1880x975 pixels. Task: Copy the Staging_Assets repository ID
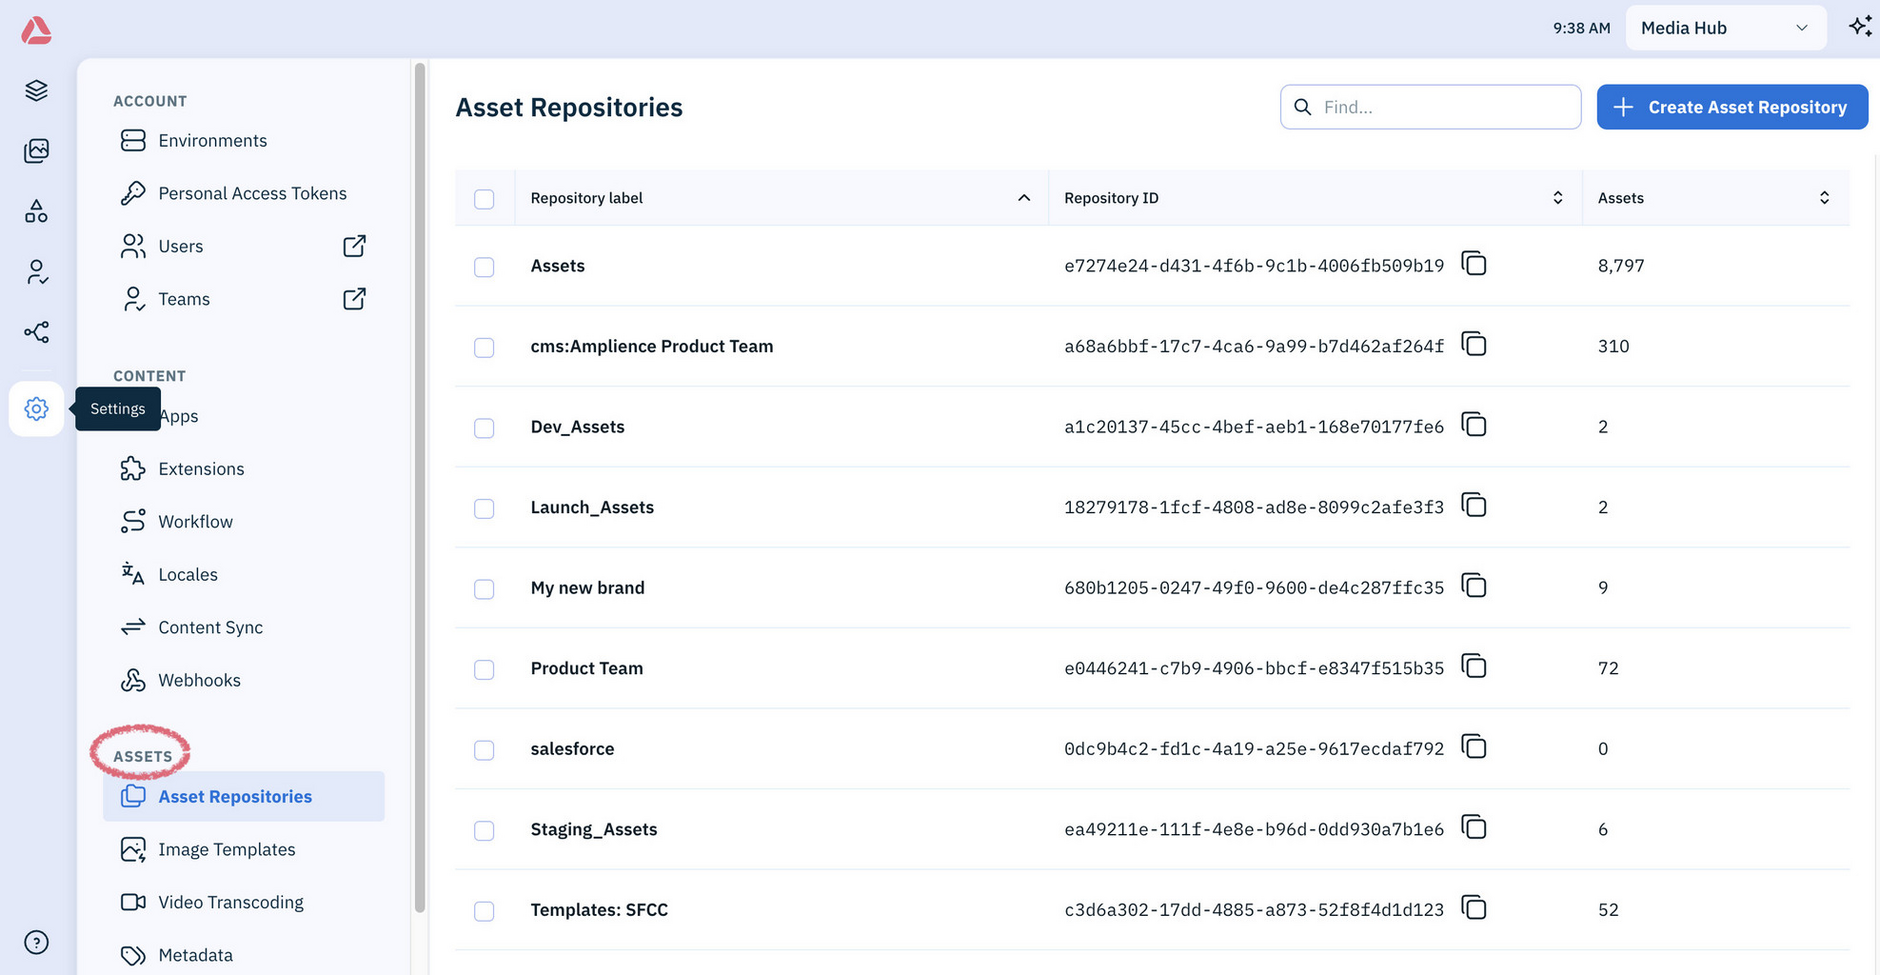[x=1474, y=828]
